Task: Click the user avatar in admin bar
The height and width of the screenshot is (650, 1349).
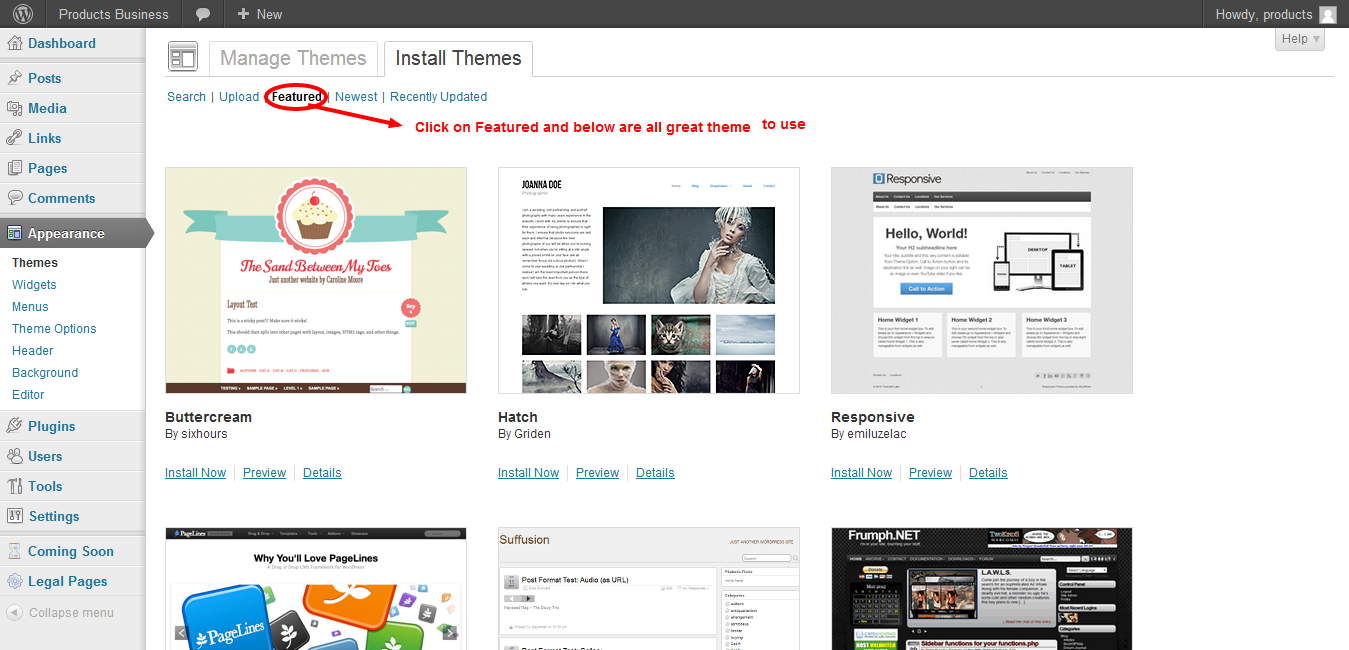Action: [1328, 14]
